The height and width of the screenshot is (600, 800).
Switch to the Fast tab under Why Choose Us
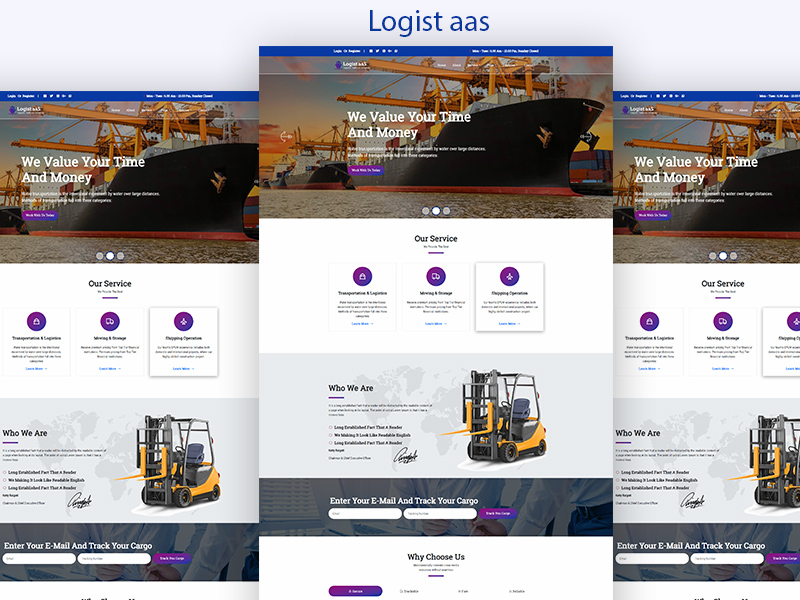pyautogui.click(x=463, y=591)
